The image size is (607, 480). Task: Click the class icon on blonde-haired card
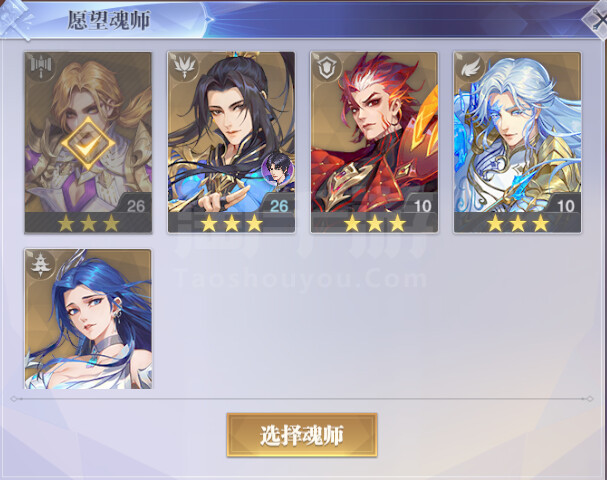pos(41,68)
